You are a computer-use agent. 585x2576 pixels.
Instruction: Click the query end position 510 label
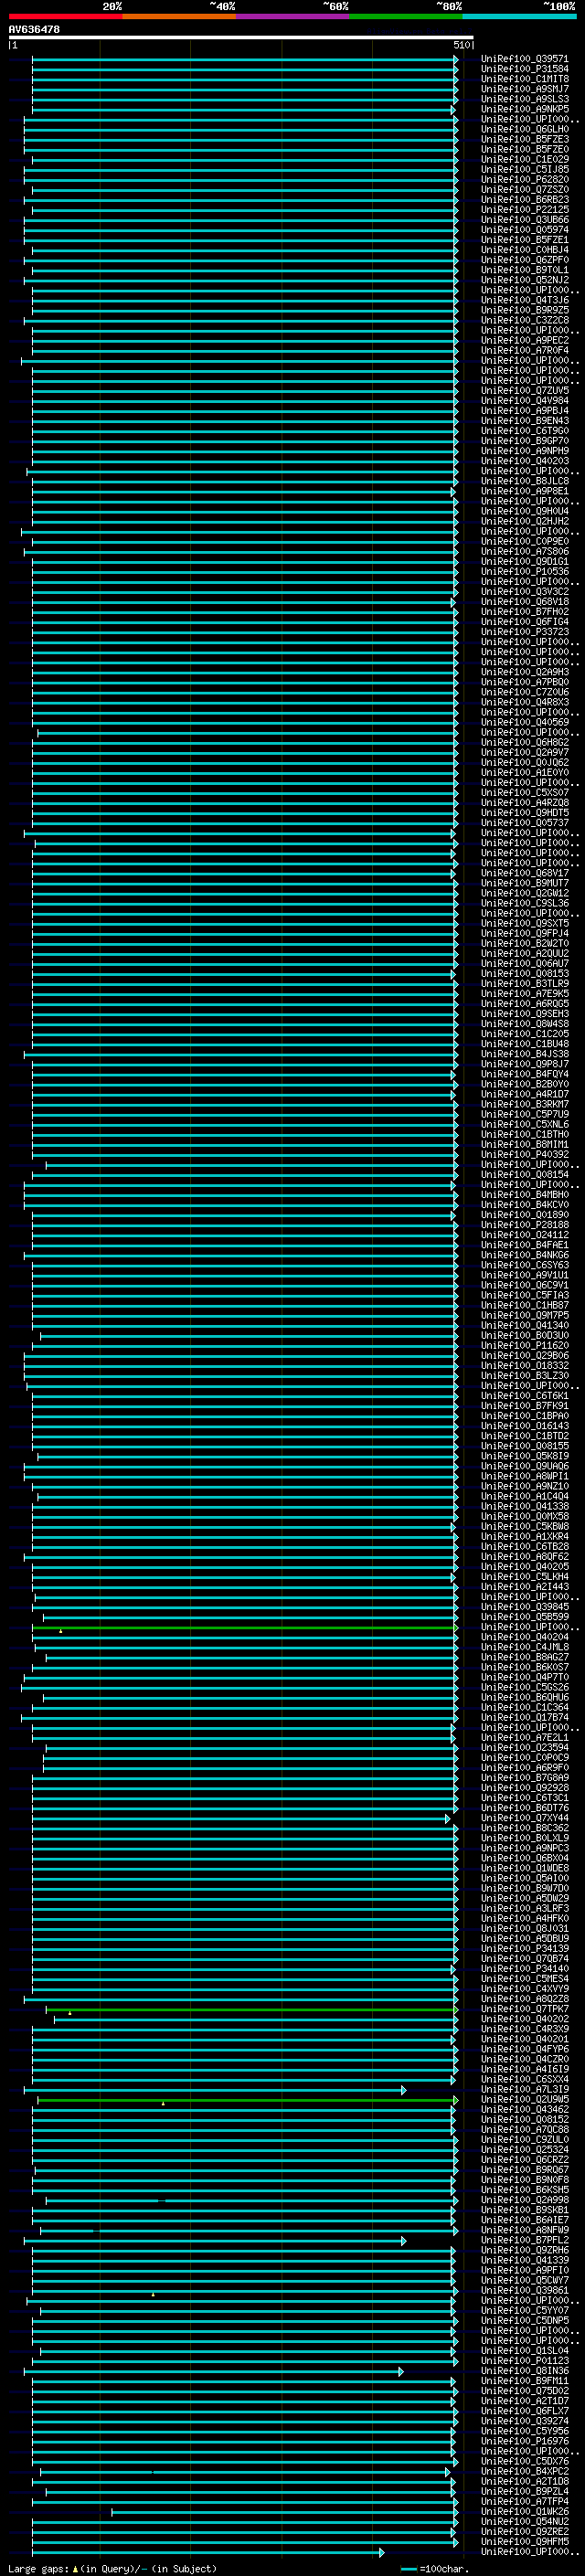(461, 46)
